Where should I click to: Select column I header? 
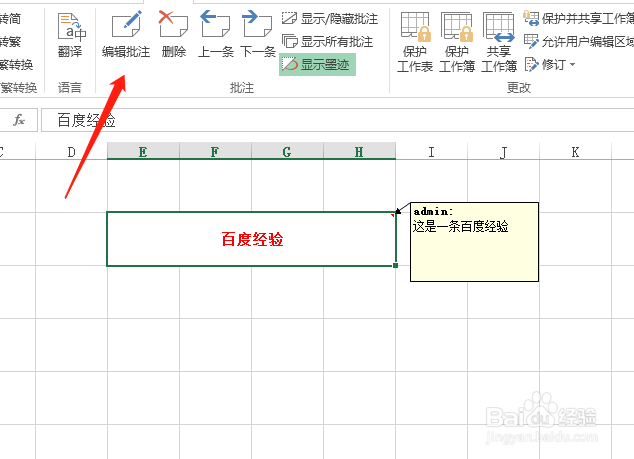(431, 152)
